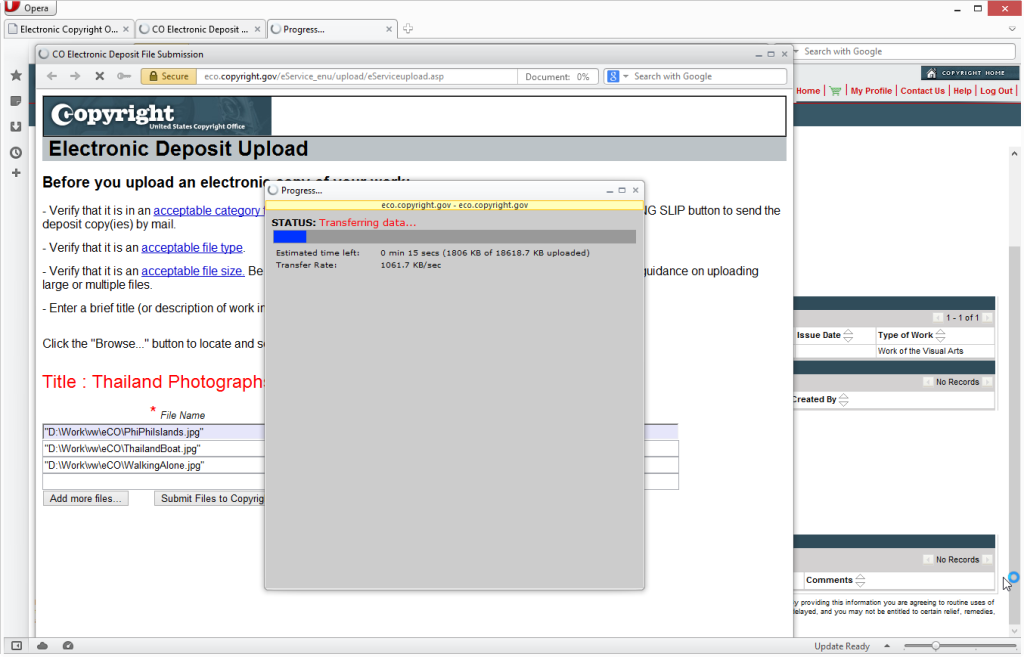Expand the Update Ready arrow
Viewport: 1024px width, 657px height.
click(x=887, y=647)
